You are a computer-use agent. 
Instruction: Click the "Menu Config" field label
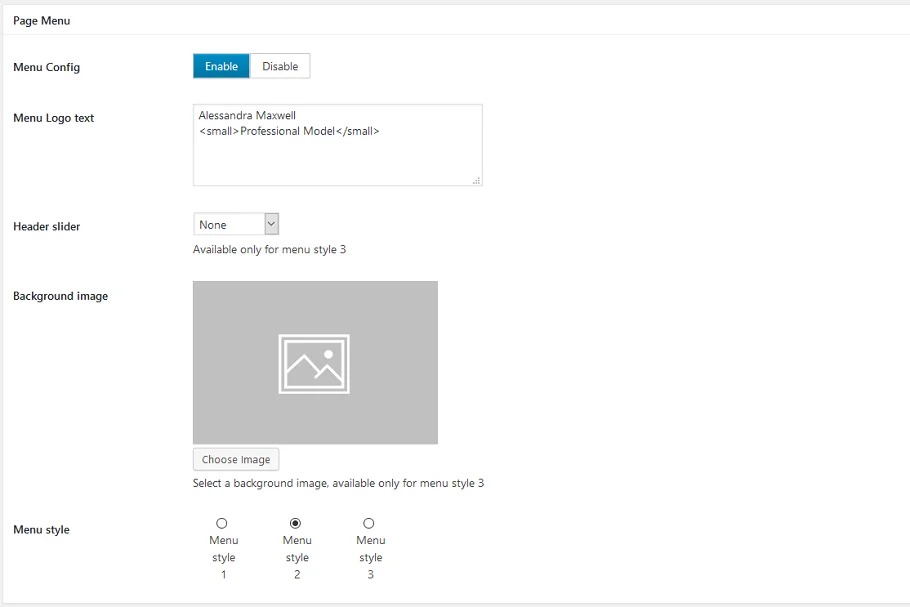click(46, 67)
